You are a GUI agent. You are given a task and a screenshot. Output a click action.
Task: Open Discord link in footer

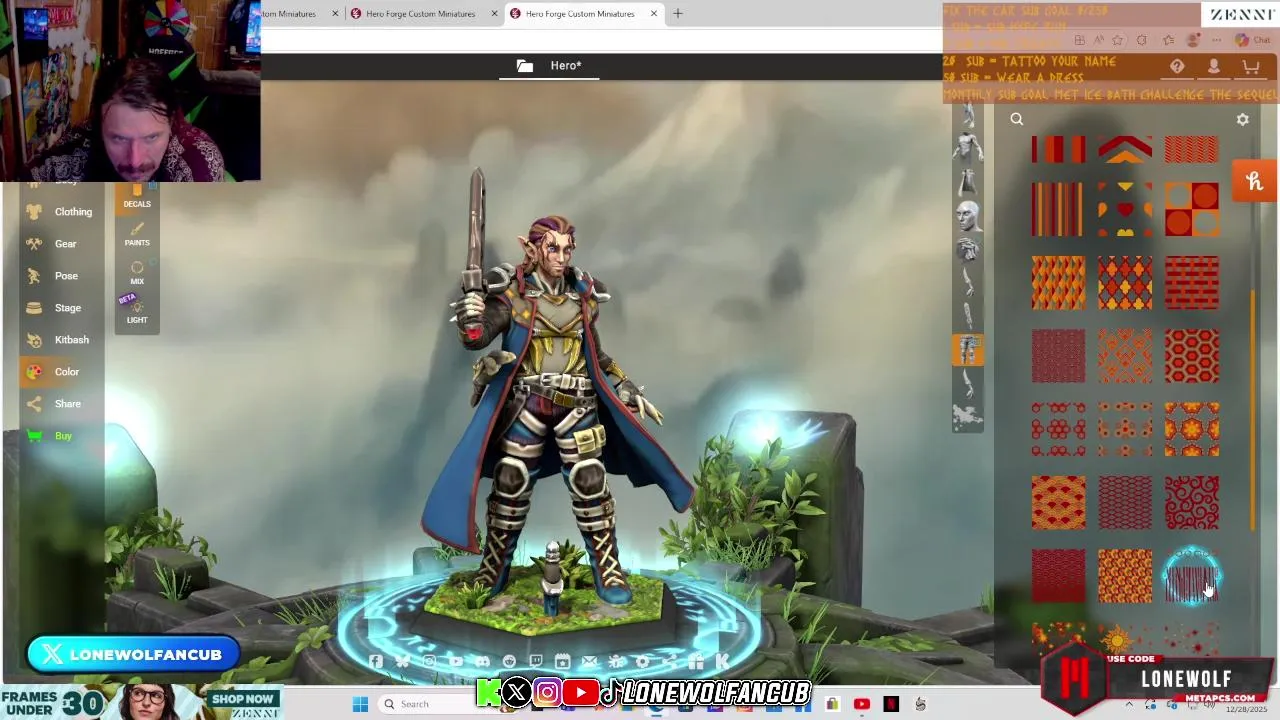482,661
